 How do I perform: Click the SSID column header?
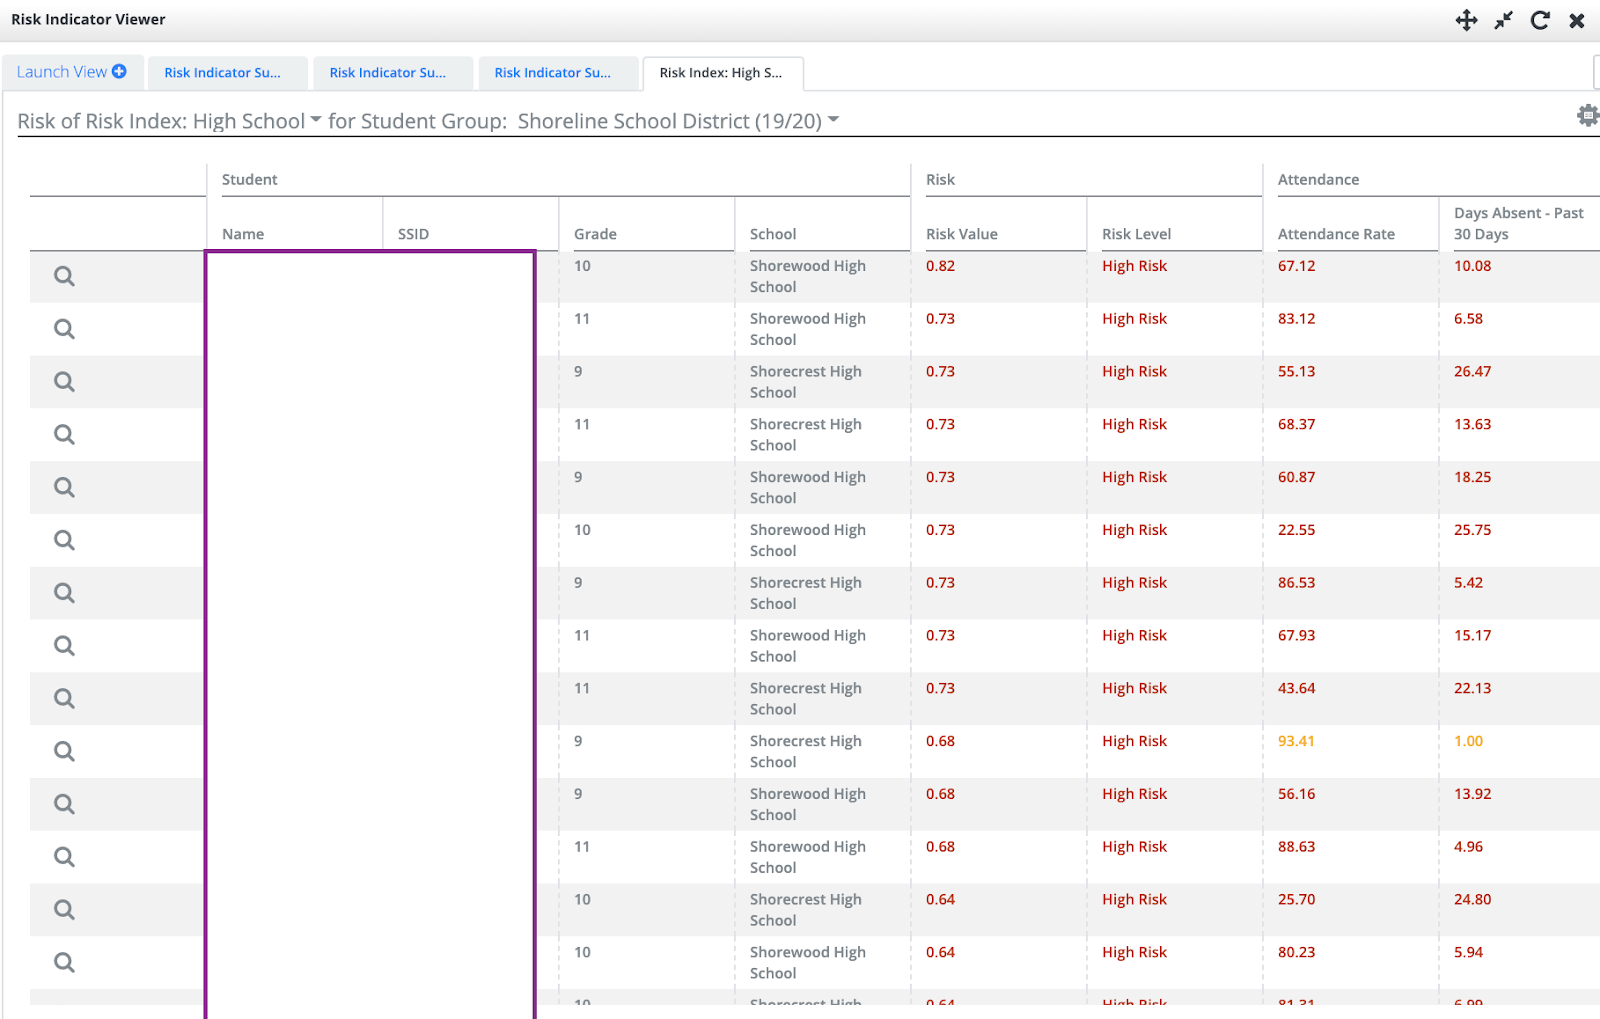pyautogui.click(x=413, y=233)
